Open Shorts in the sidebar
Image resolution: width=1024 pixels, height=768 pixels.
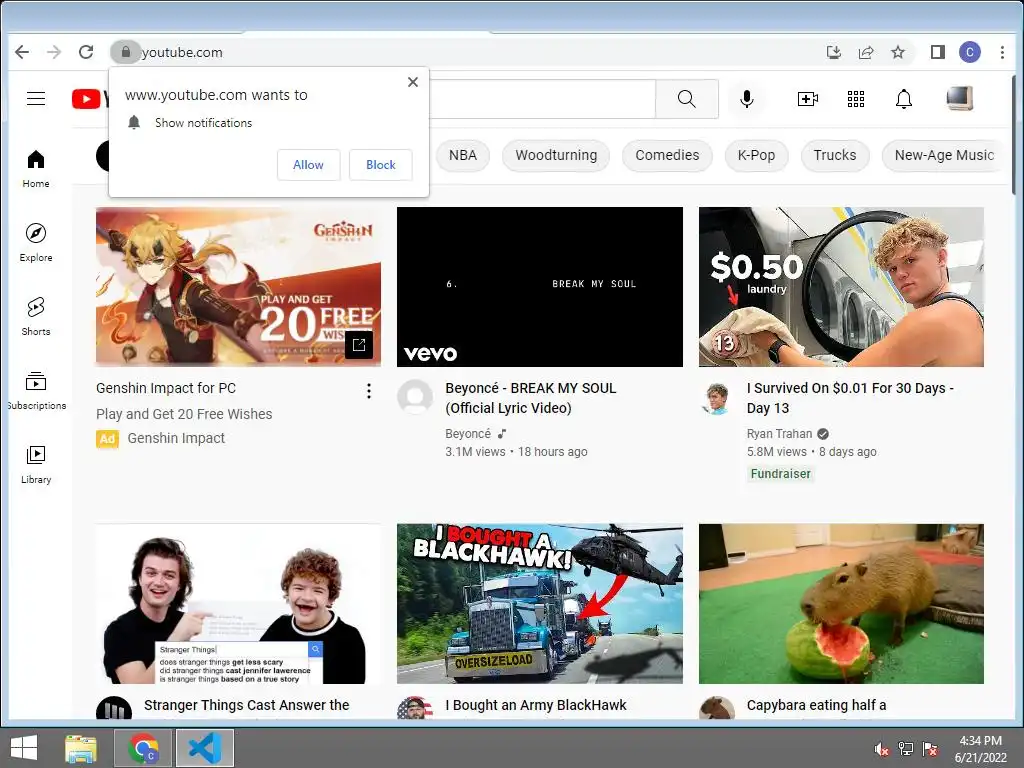pos(36,316)
